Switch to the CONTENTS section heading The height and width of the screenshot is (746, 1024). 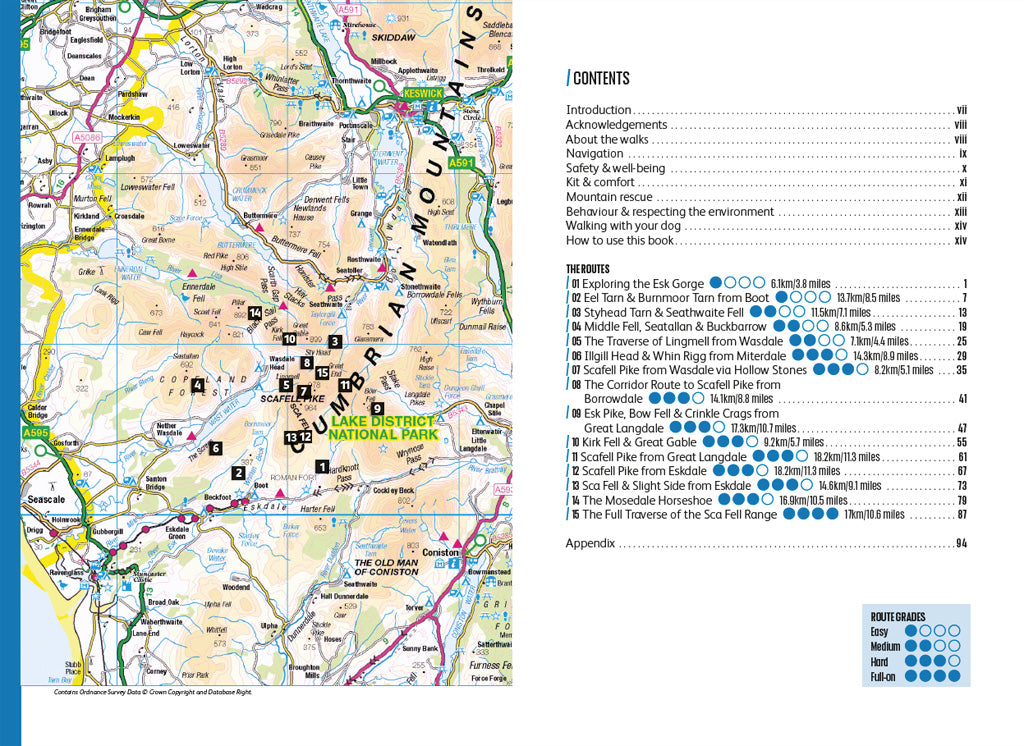click(601, 78)
